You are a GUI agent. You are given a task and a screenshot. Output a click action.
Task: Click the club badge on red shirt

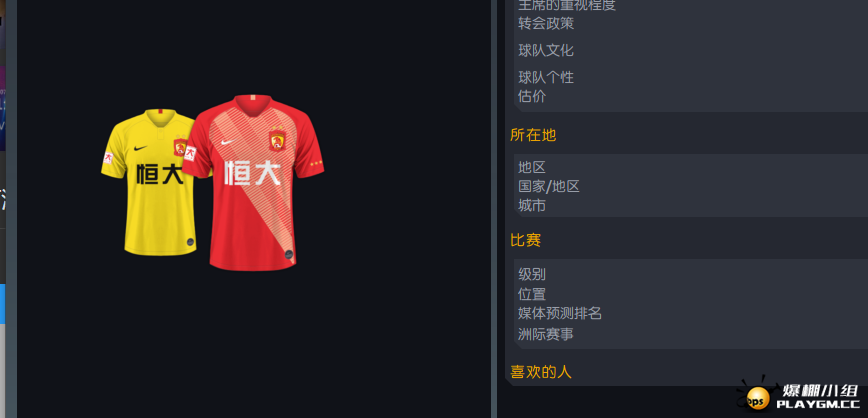(277, 139)
